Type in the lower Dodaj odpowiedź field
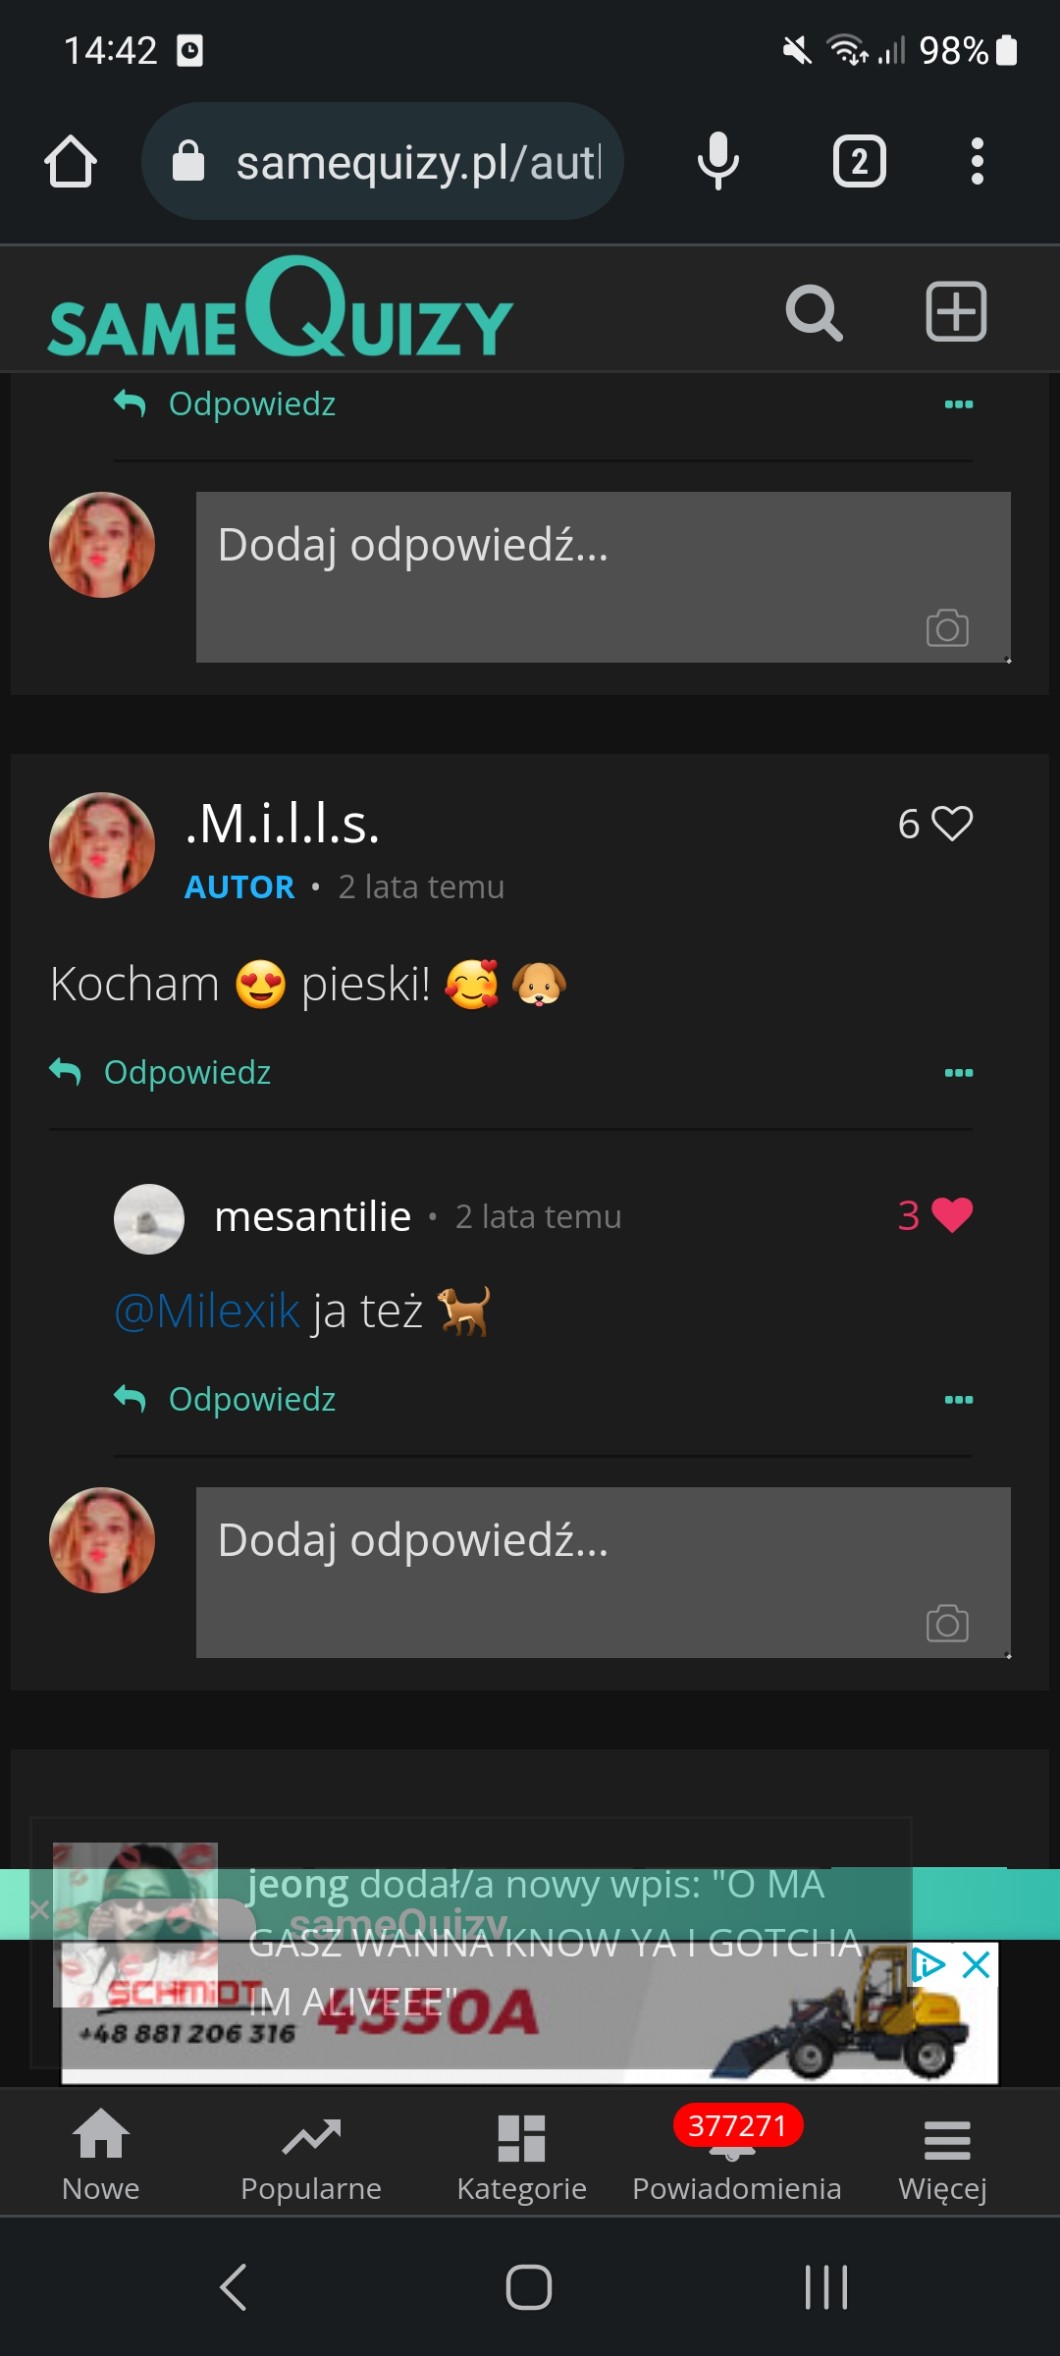This screenshot has height=2356, width=1060. [560, 1560]
